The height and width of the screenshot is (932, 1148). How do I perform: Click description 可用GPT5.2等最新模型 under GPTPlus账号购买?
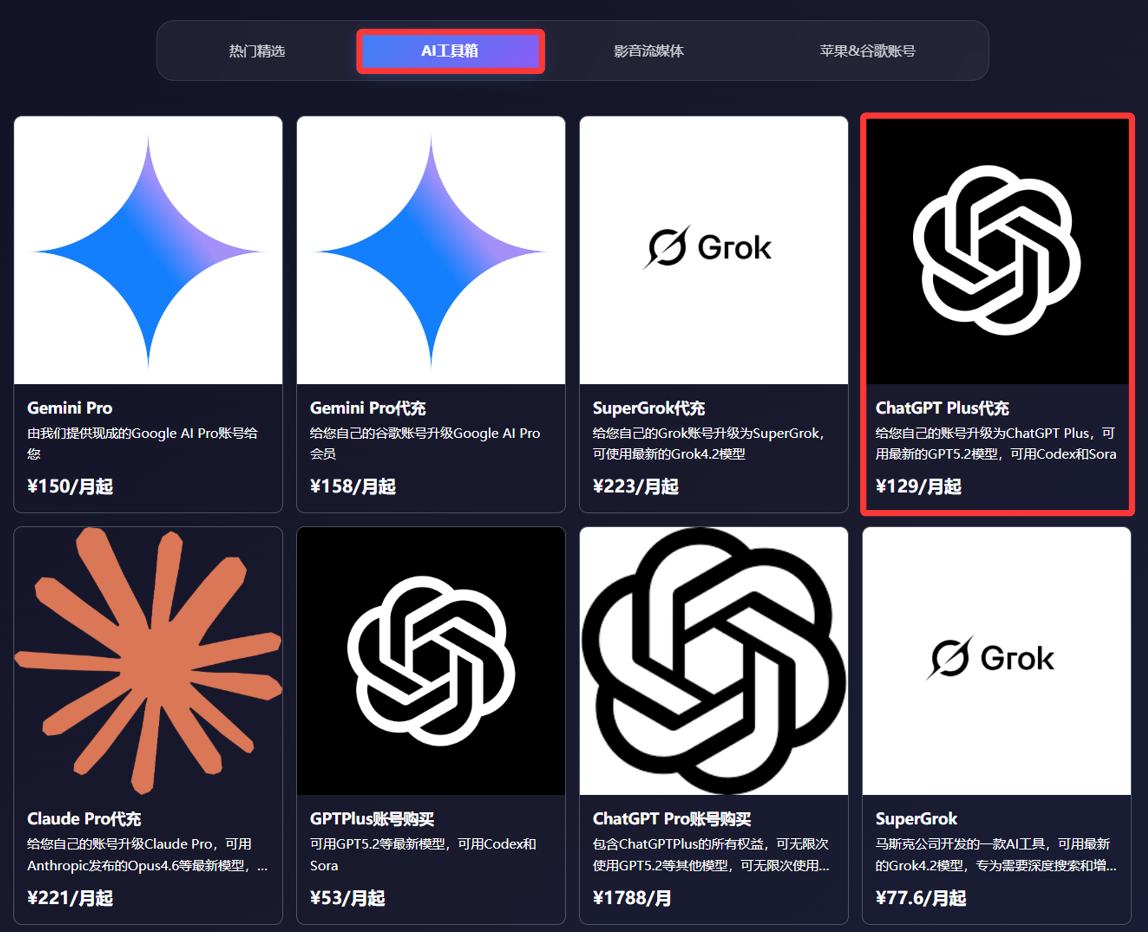coord(422,855)
